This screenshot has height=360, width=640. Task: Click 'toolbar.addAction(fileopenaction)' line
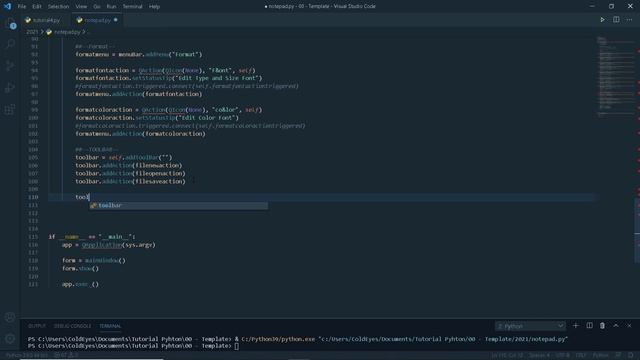click(130, 173)
